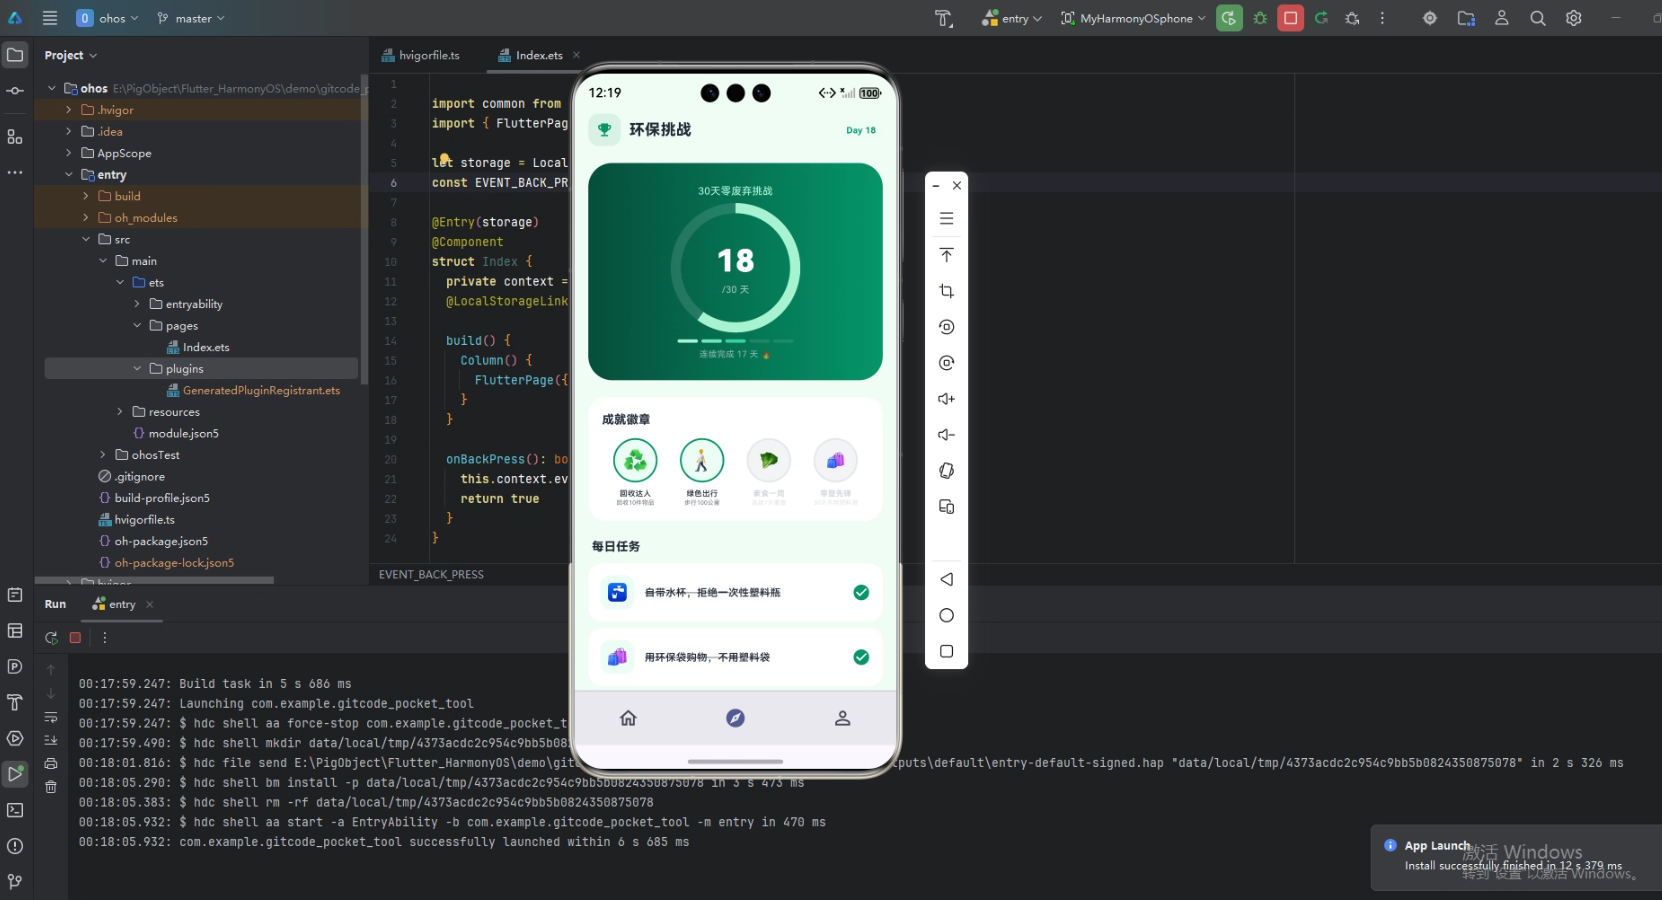Tap the recycling achievement badge
This screenshot has height=900, width=1662.
click(635, 461)
